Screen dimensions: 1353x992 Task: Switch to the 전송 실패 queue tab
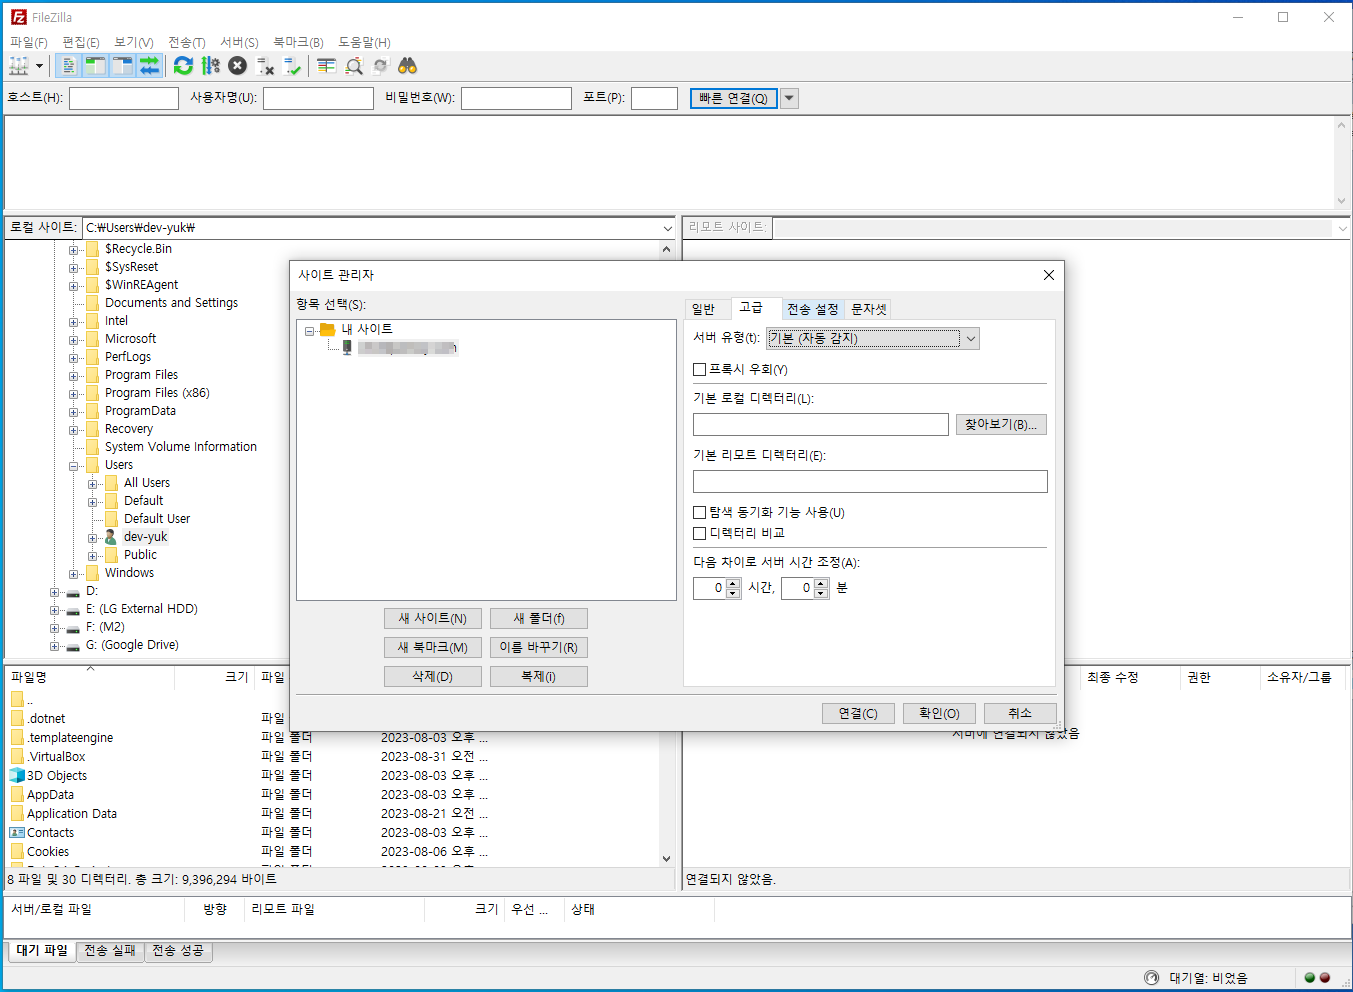(110, 951)
